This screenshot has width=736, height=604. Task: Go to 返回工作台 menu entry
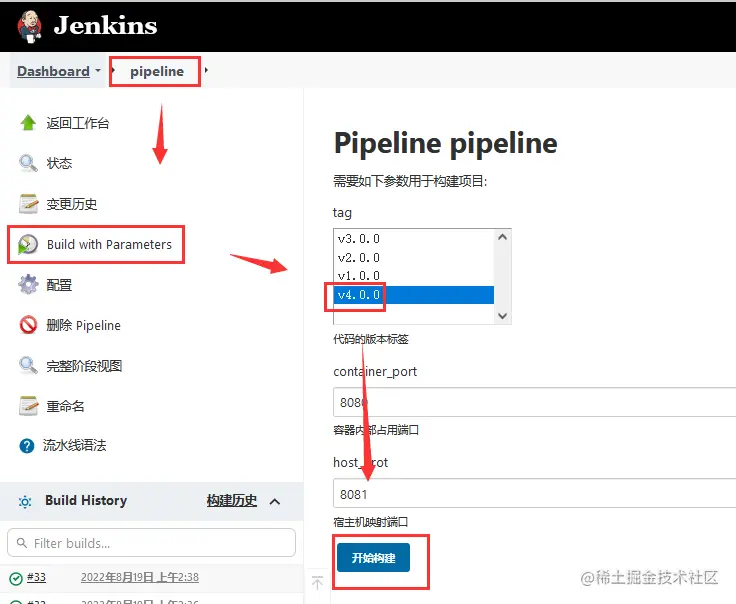[77, 123]
